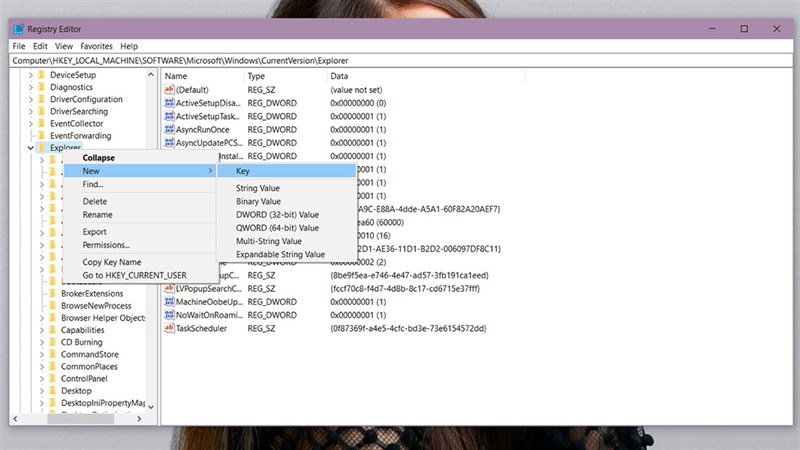This screenshot has width=800, height=450.
Task: Choose Find... in the context menu
Action: pyautogui.click(x=141, y=184)
